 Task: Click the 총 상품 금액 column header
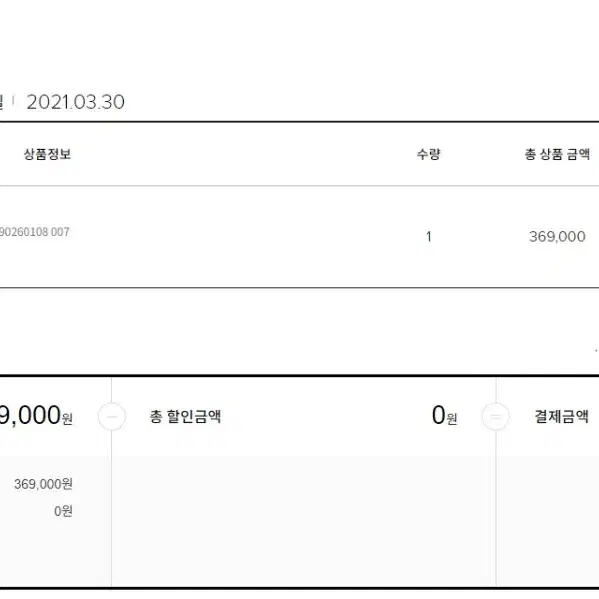click(557, 154)
